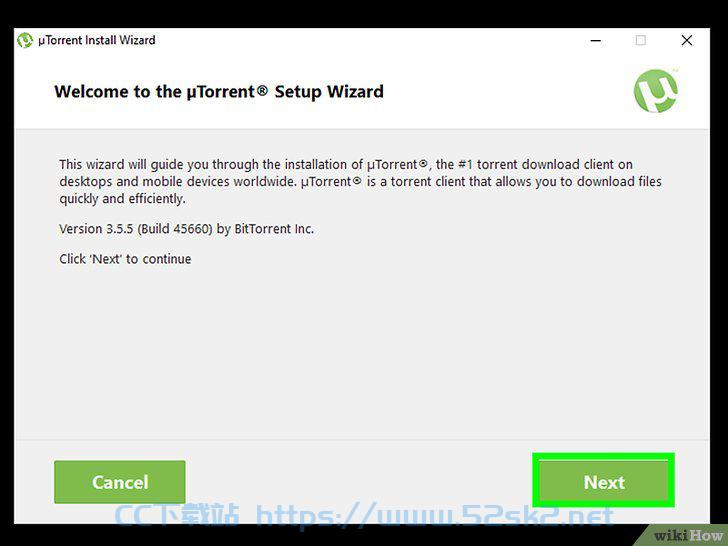The width and height of the screenshot is (728, 546).
Task: Click the 'desktops and mobile devices worldwide' phrase
Action: (178, 182)
